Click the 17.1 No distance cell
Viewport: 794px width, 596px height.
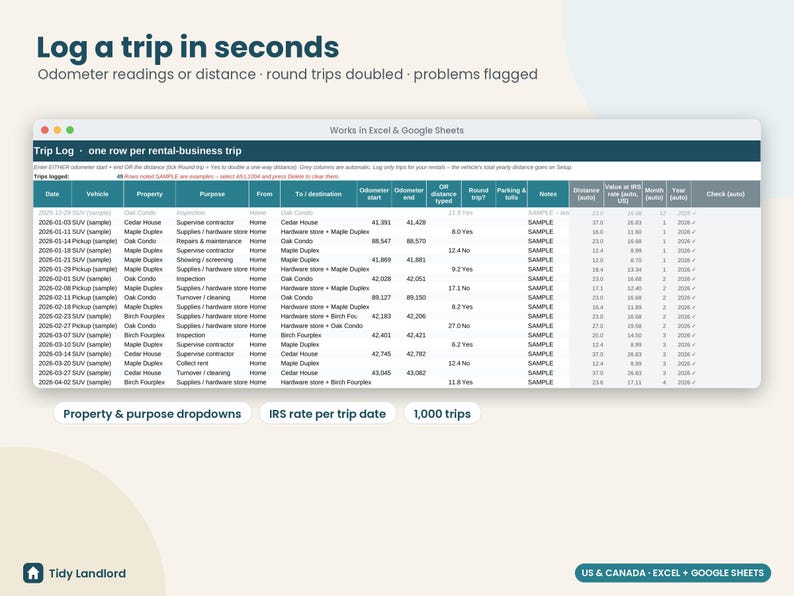pos(459,288)
